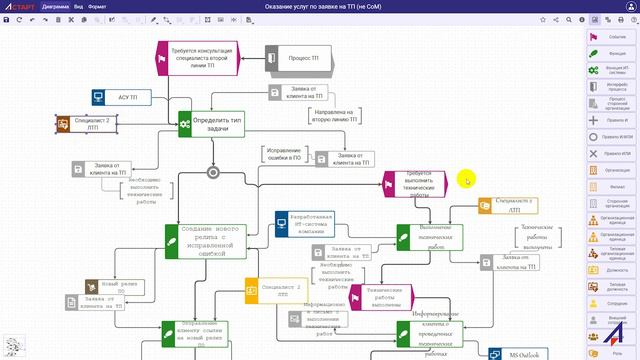Select the blue IT-system node near center
640x360 pixels.
pos(305,224)
